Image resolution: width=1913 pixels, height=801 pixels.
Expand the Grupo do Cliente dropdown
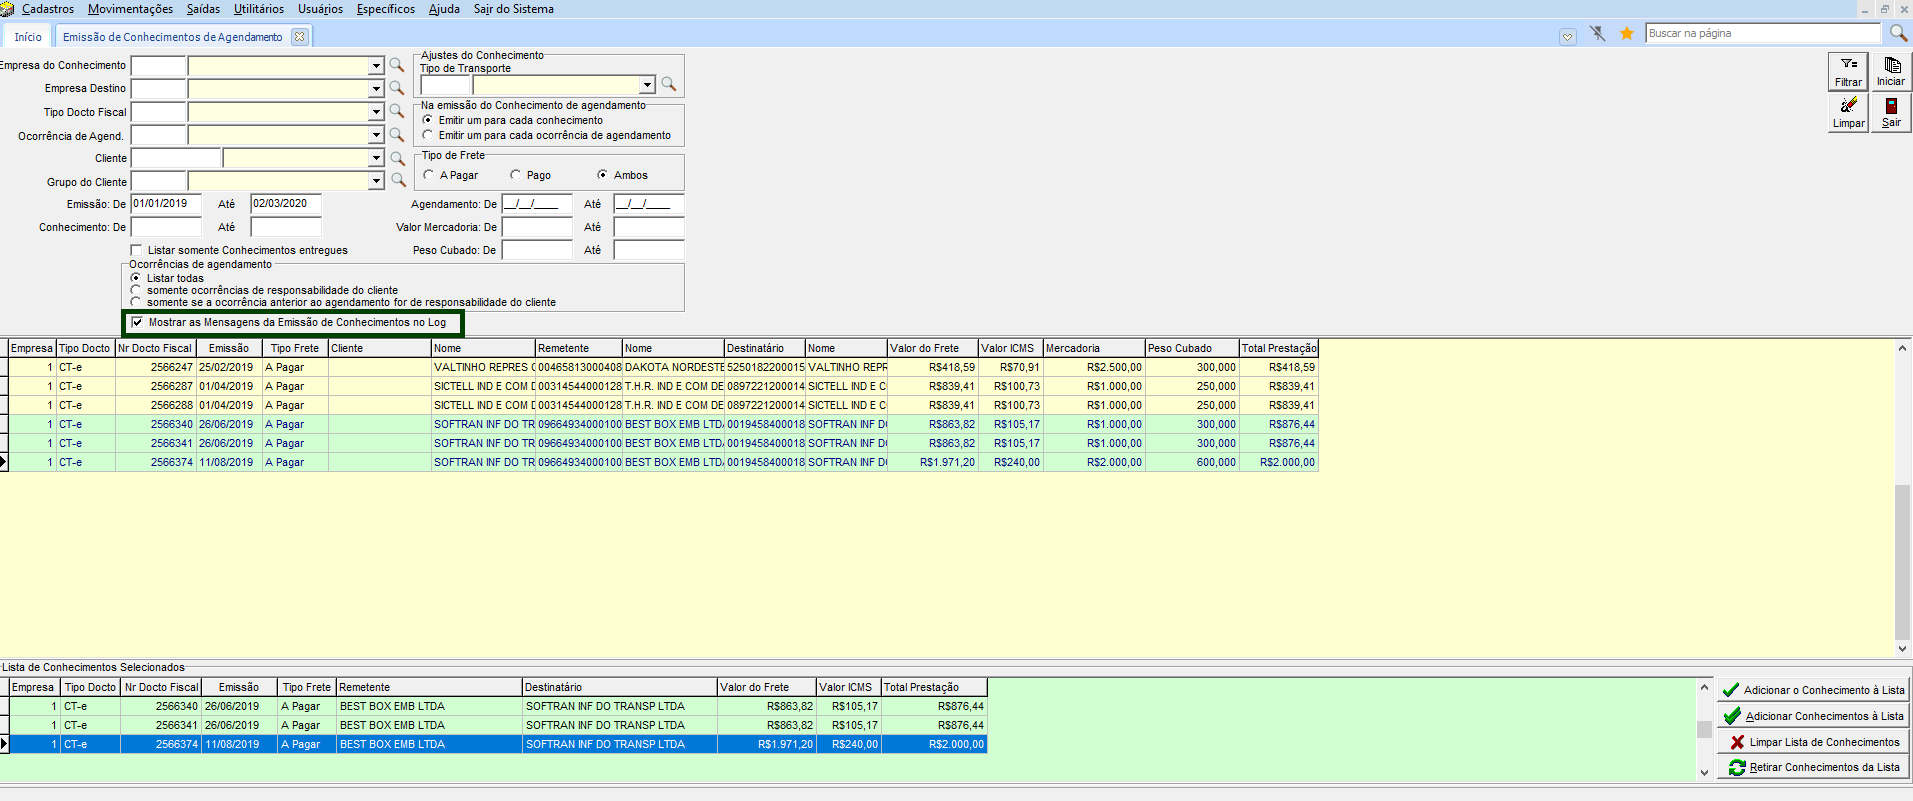(376, 181)
